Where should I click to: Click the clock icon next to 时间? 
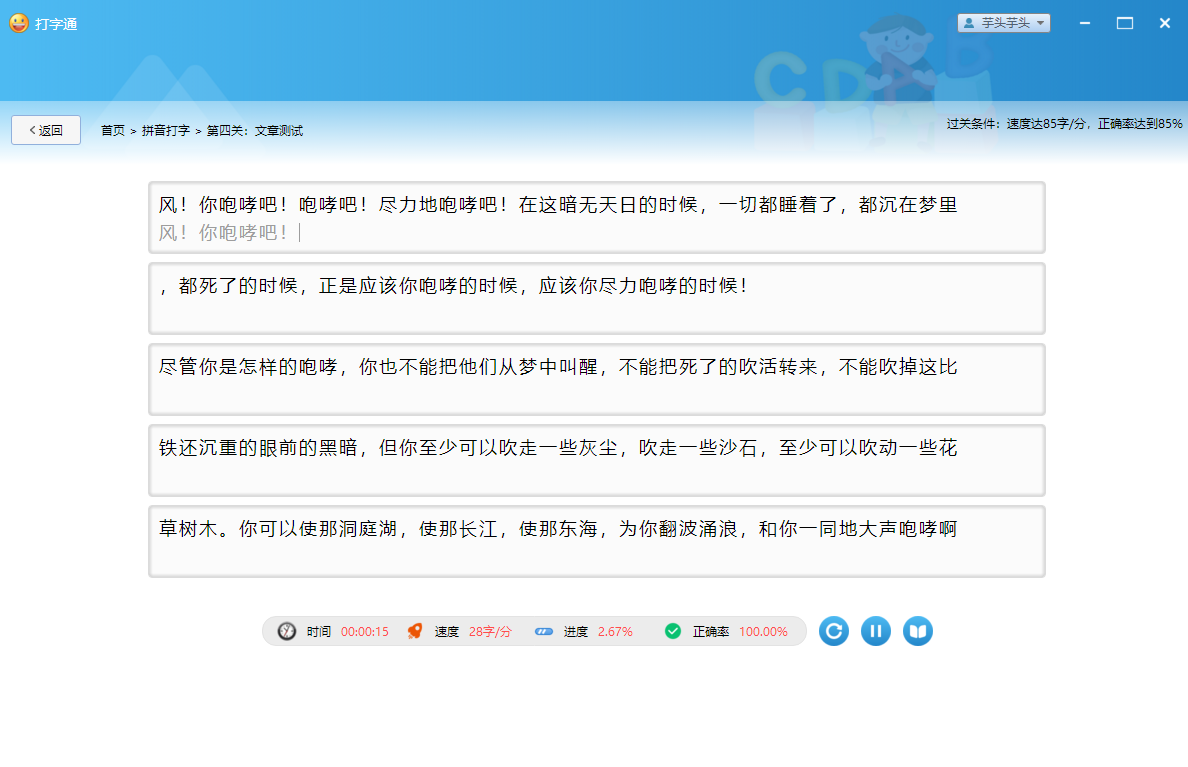click(x=286, y=631)
